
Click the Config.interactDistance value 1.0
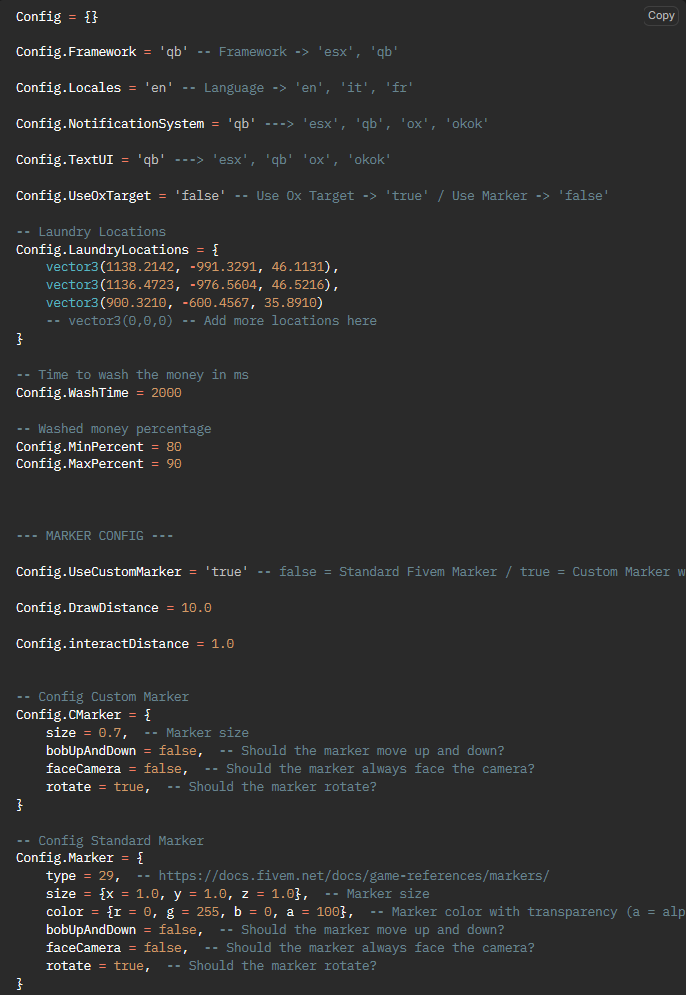(223, 643)
